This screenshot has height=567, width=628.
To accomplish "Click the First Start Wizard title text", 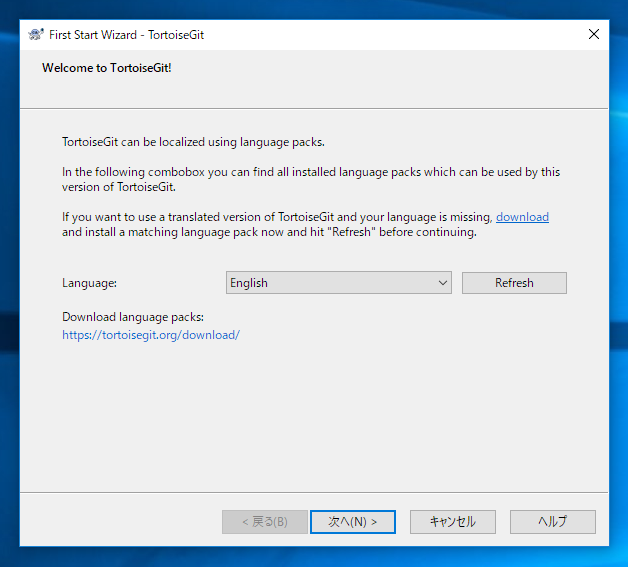I will [x=126, y=35].
